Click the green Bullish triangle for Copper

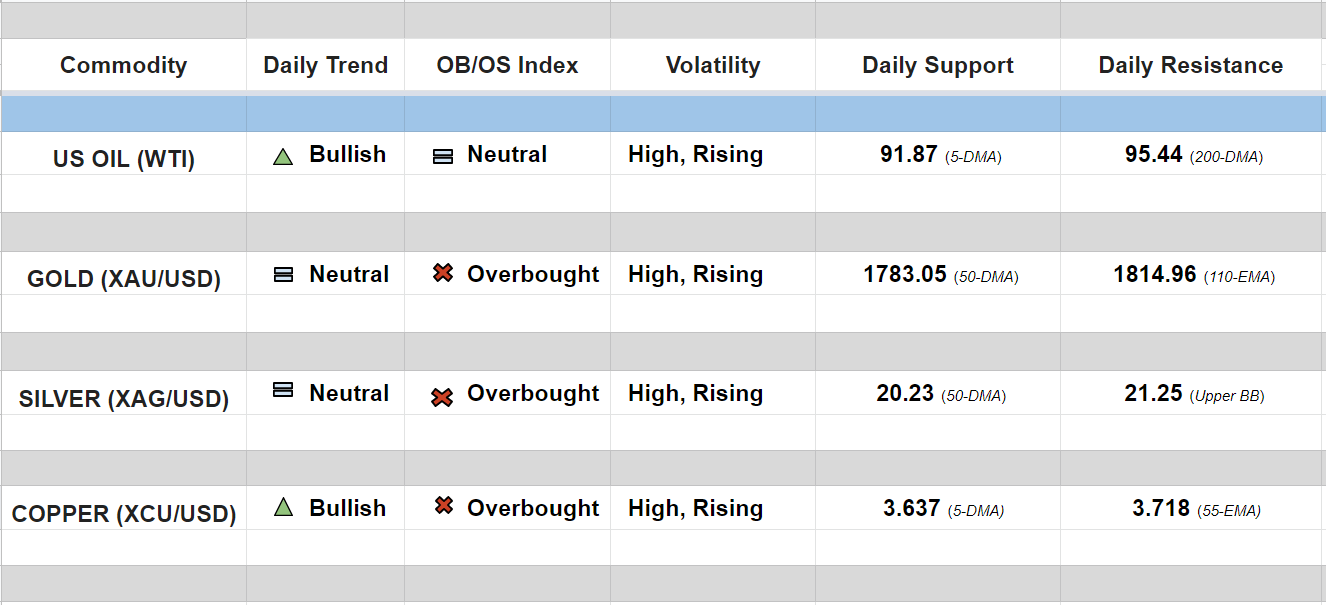pyautogui.click(x=283, y=508)
